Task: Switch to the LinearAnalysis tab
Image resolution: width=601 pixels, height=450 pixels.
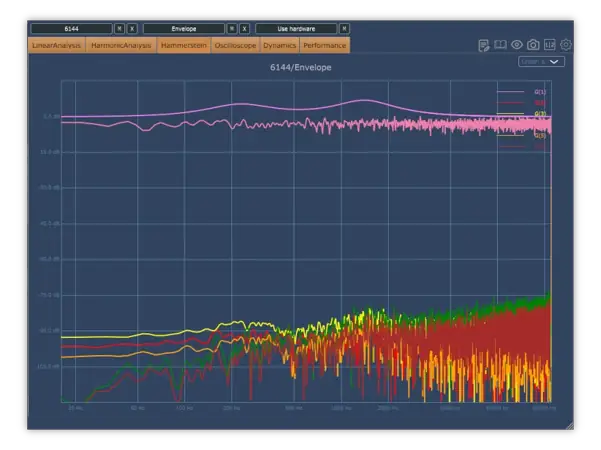Action: point(57,45)
